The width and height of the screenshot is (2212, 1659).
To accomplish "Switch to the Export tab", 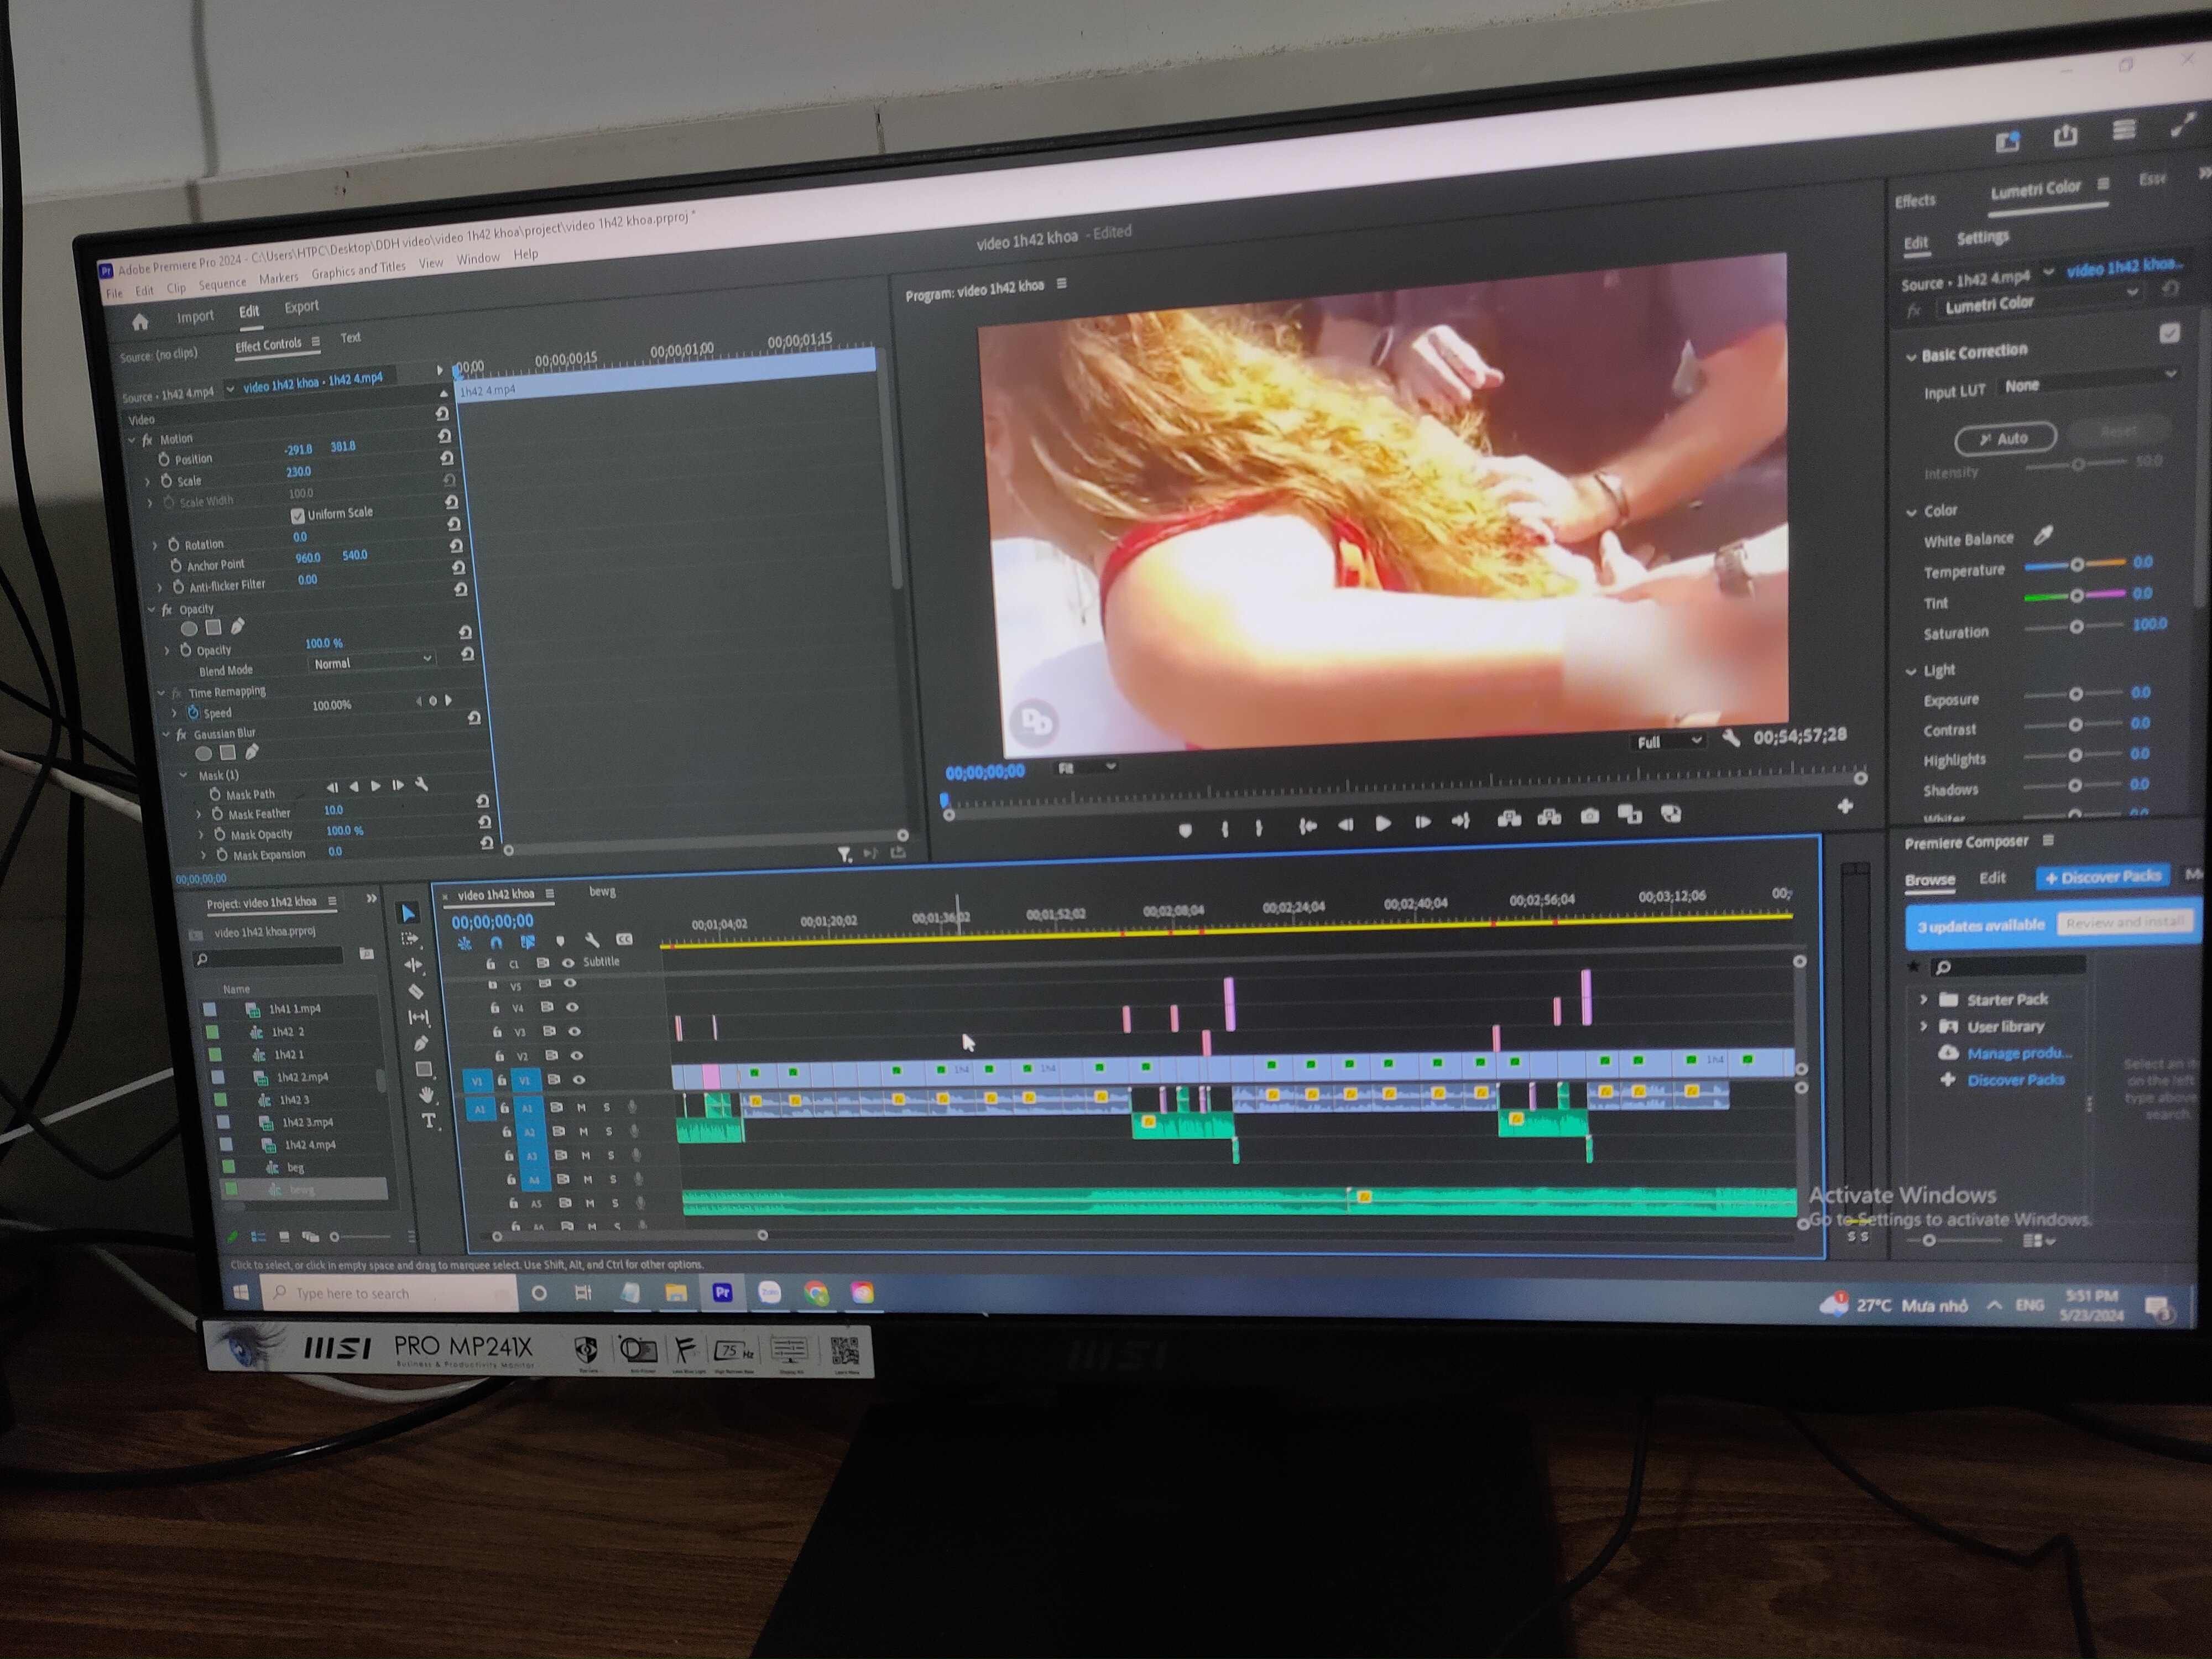I will [301, 307].
